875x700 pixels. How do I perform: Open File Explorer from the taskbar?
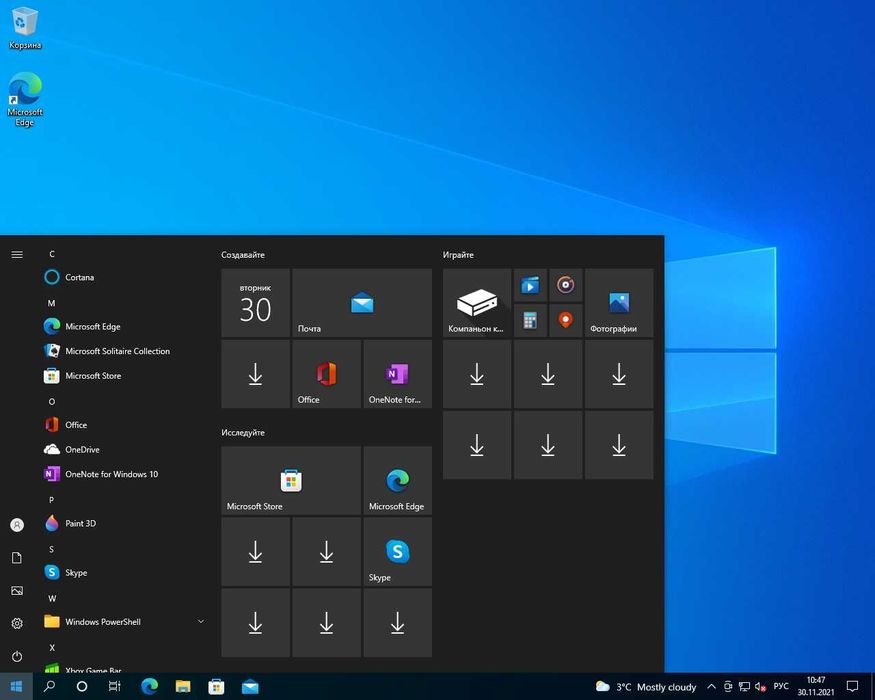point(182,686)
